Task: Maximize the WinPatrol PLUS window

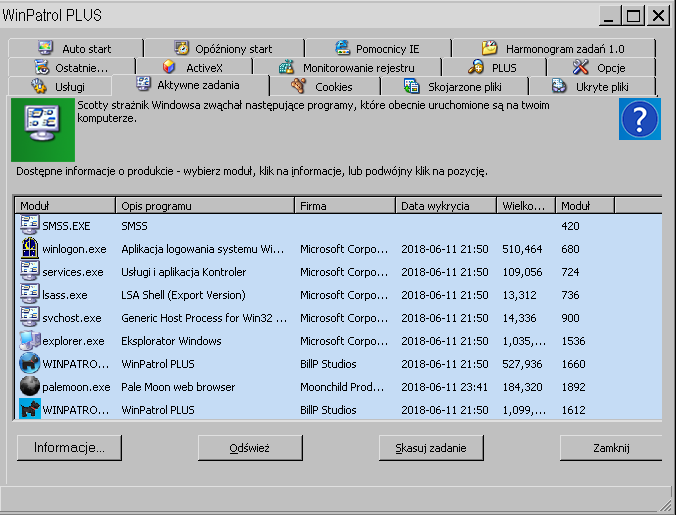Action: [x=633, y=16]
